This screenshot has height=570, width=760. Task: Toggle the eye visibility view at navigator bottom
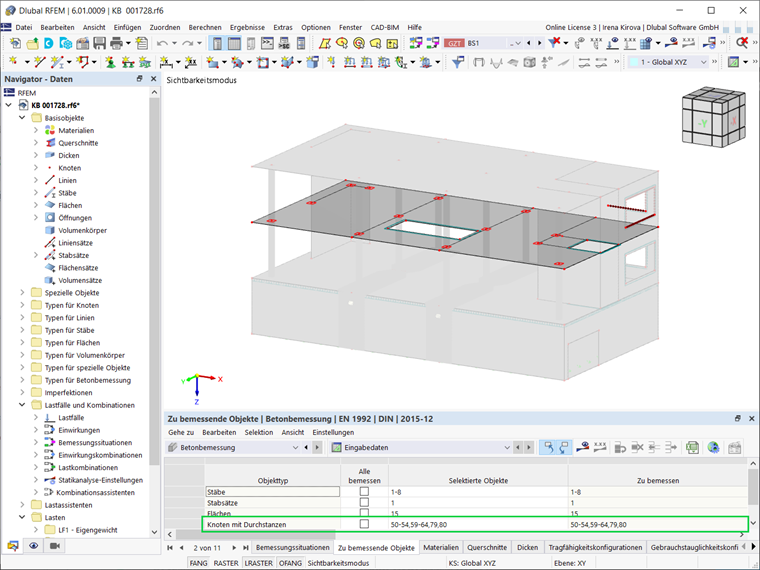(x=33, y=546)
